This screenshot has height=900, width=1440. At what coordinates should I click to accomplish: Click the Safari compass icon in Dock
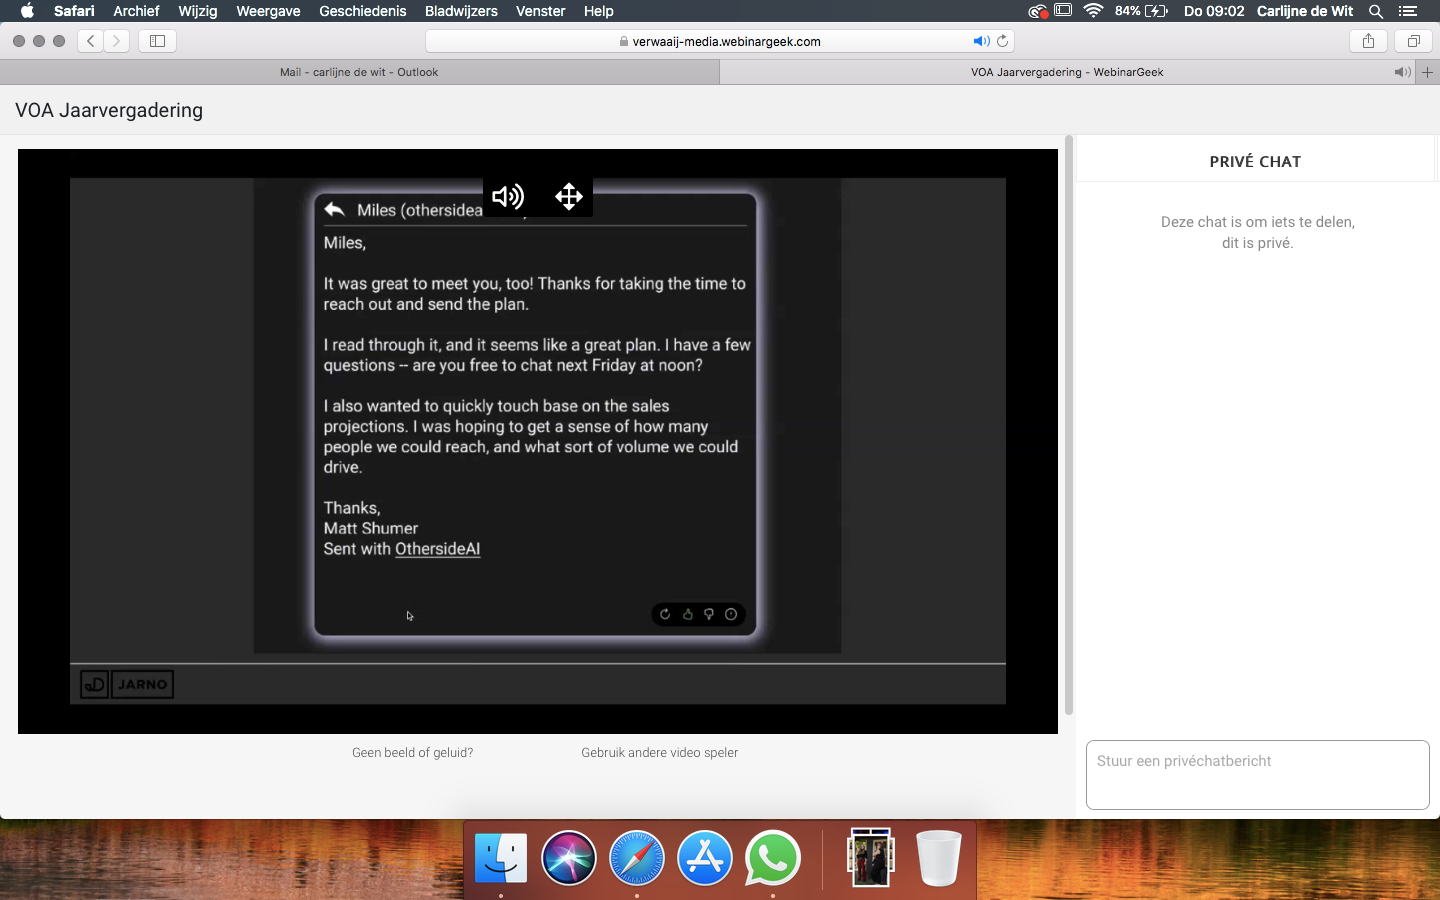coord(637,858)
